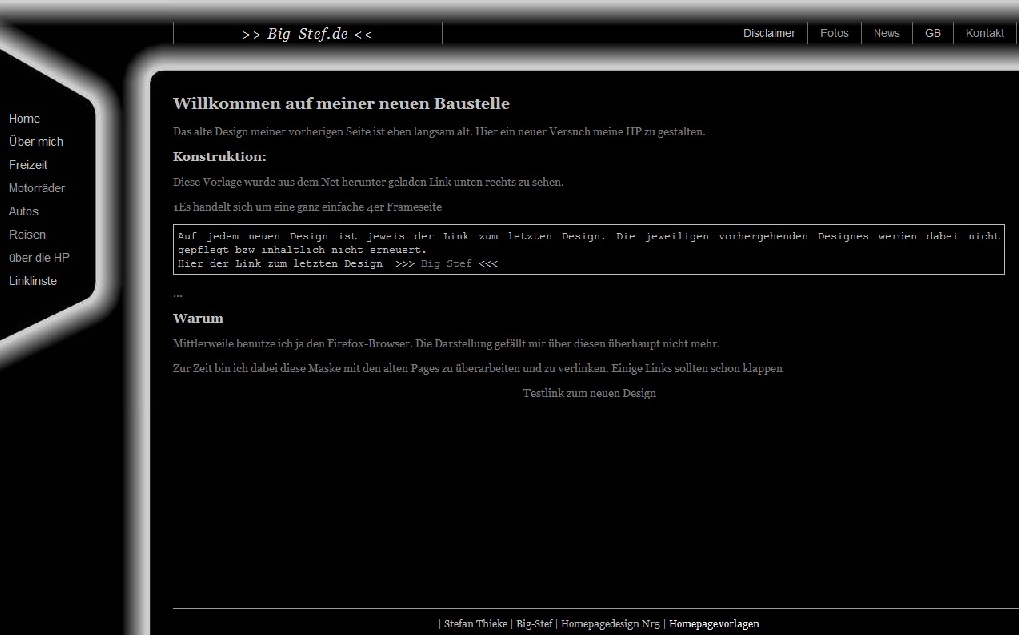Navigate to Home in the sidebar

24,119
